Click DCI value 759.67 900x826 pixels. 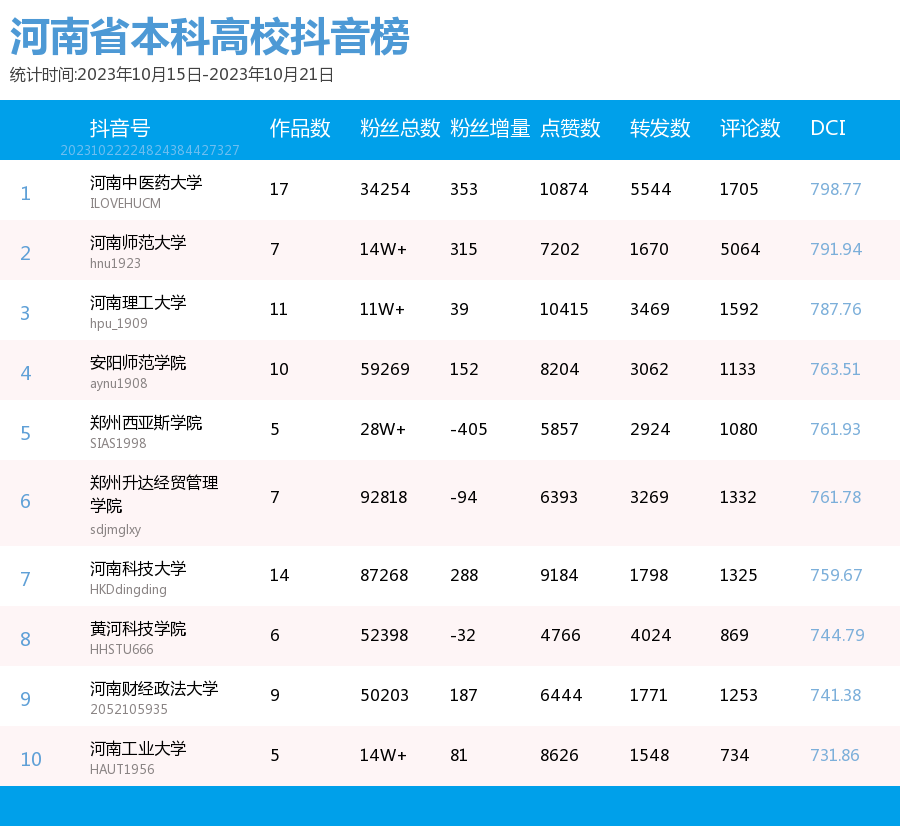click(x=836, y=575)
